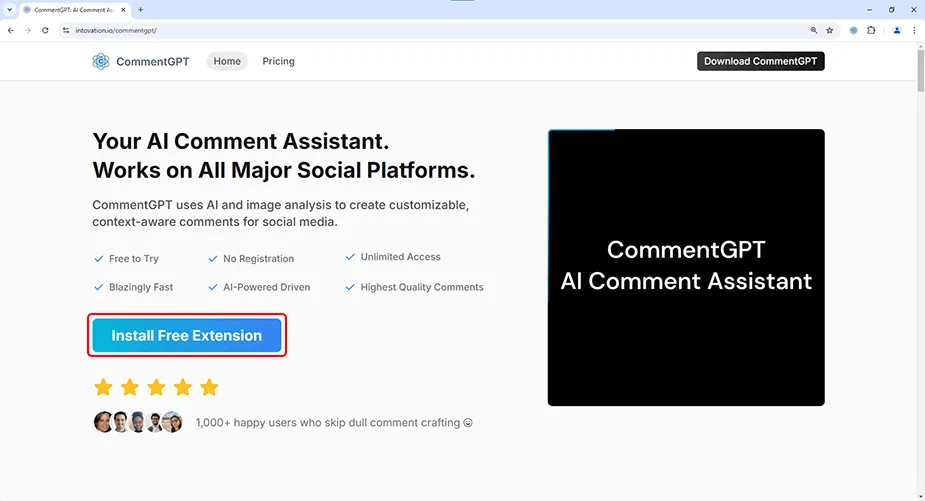The width and height of the screenshot is (925, 501).
Task: Click the '1,000+ happy users' text
Action: [334, 423]
